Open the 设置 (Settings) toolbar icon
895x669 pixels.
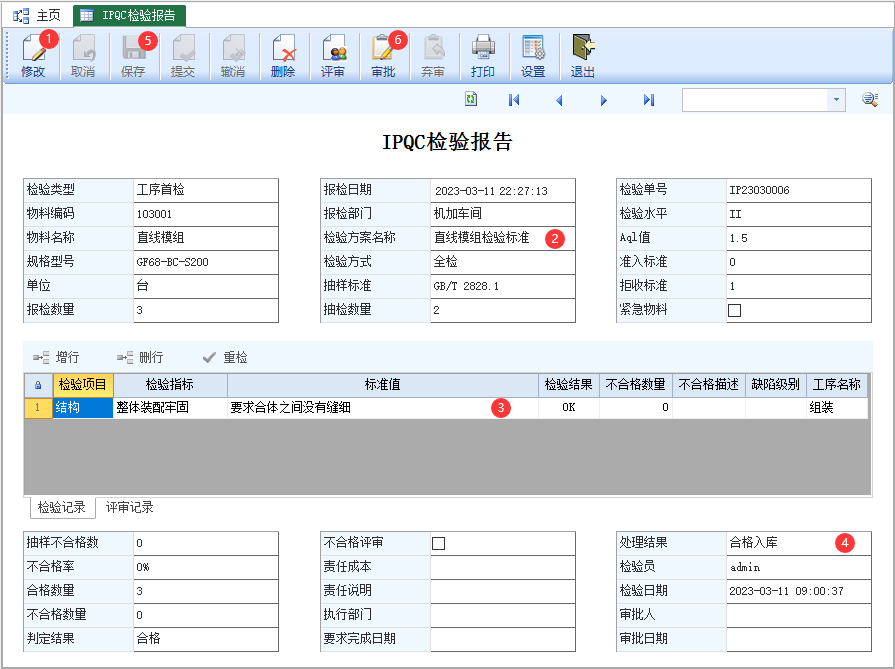(x=533, y=55)
